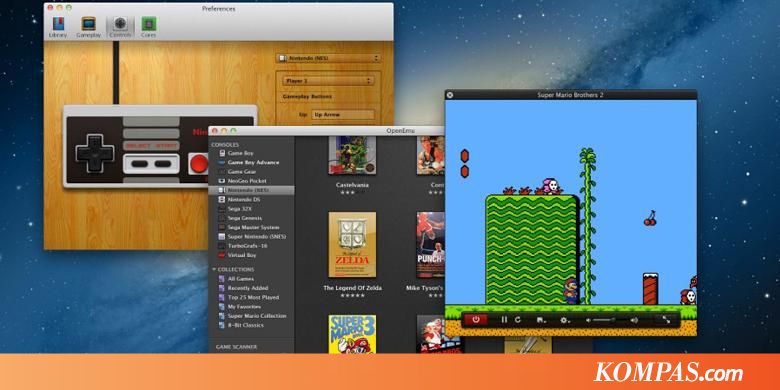
Task: Restart the game with the reset icon
Action: (517, 320)
